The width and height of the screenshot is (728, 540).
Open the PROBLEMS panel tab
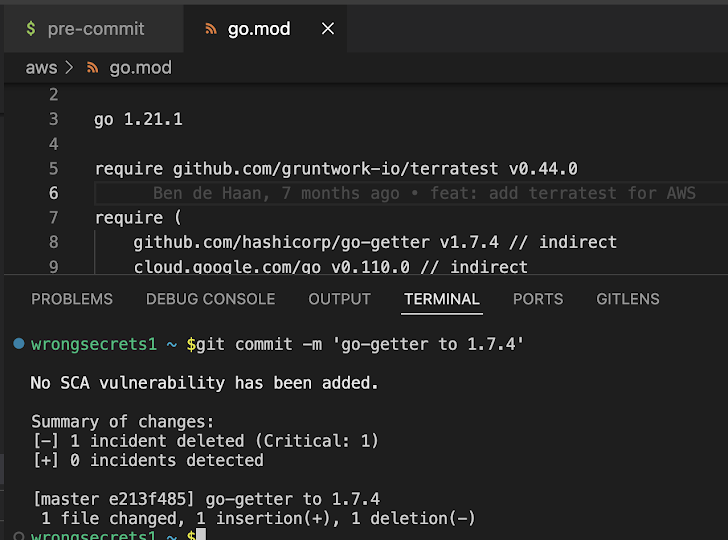(72, 299)
